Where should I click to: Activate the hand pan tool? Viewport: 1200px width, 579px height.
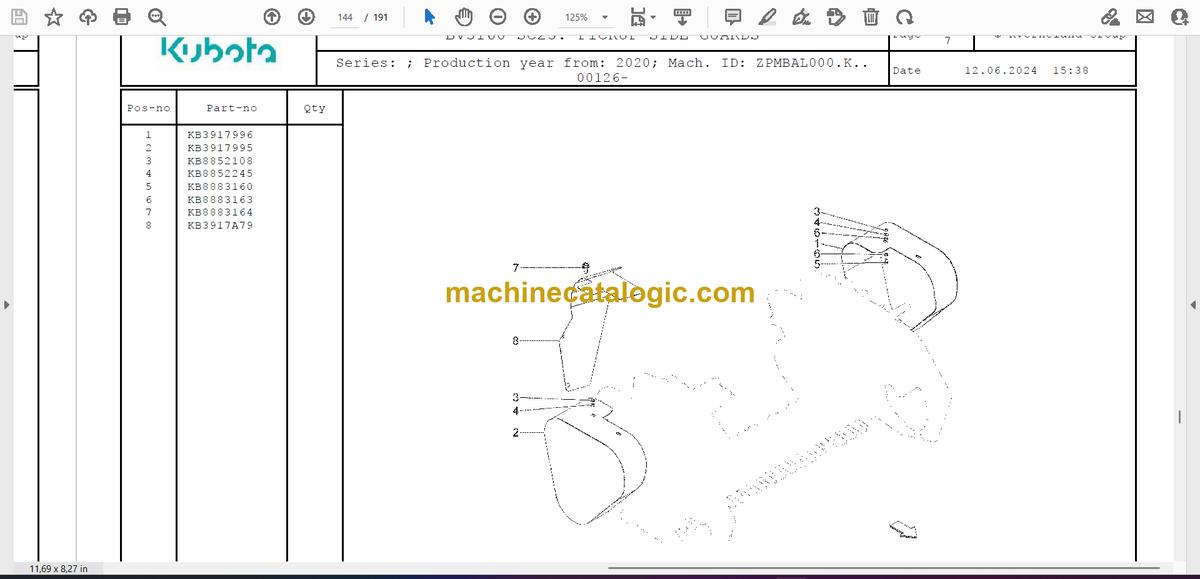(464, 17)
